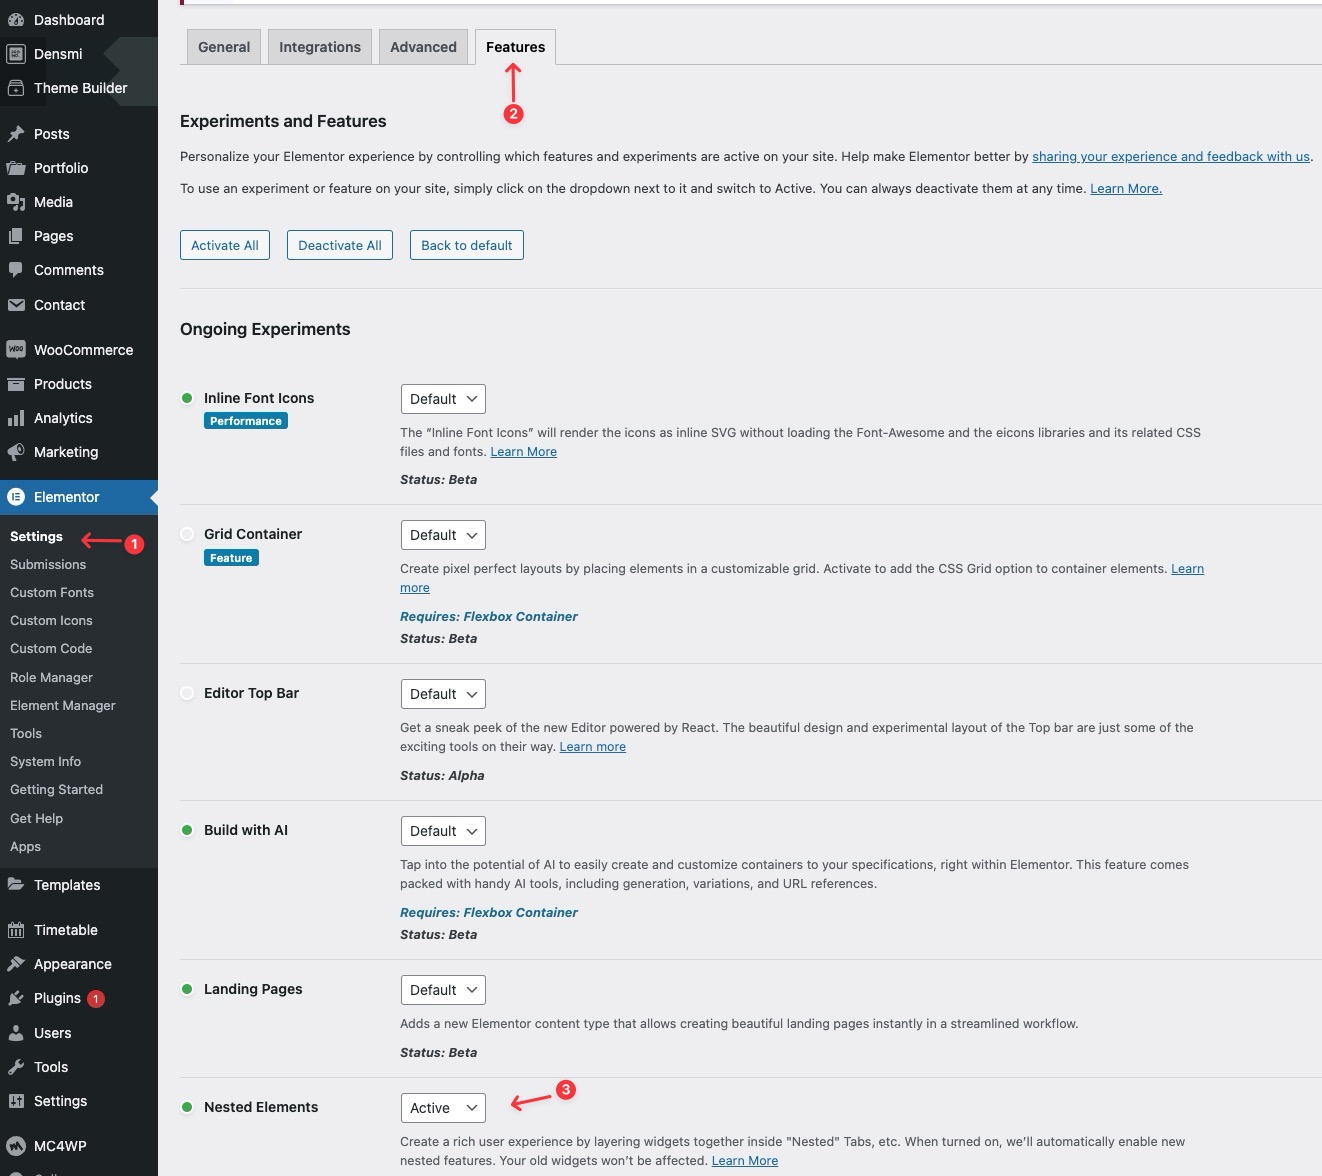Image resolution: width=1322 pixels, height=1176 pixels.
Task: Click the Posts pushpin icon
Action: tap(16, 134)
